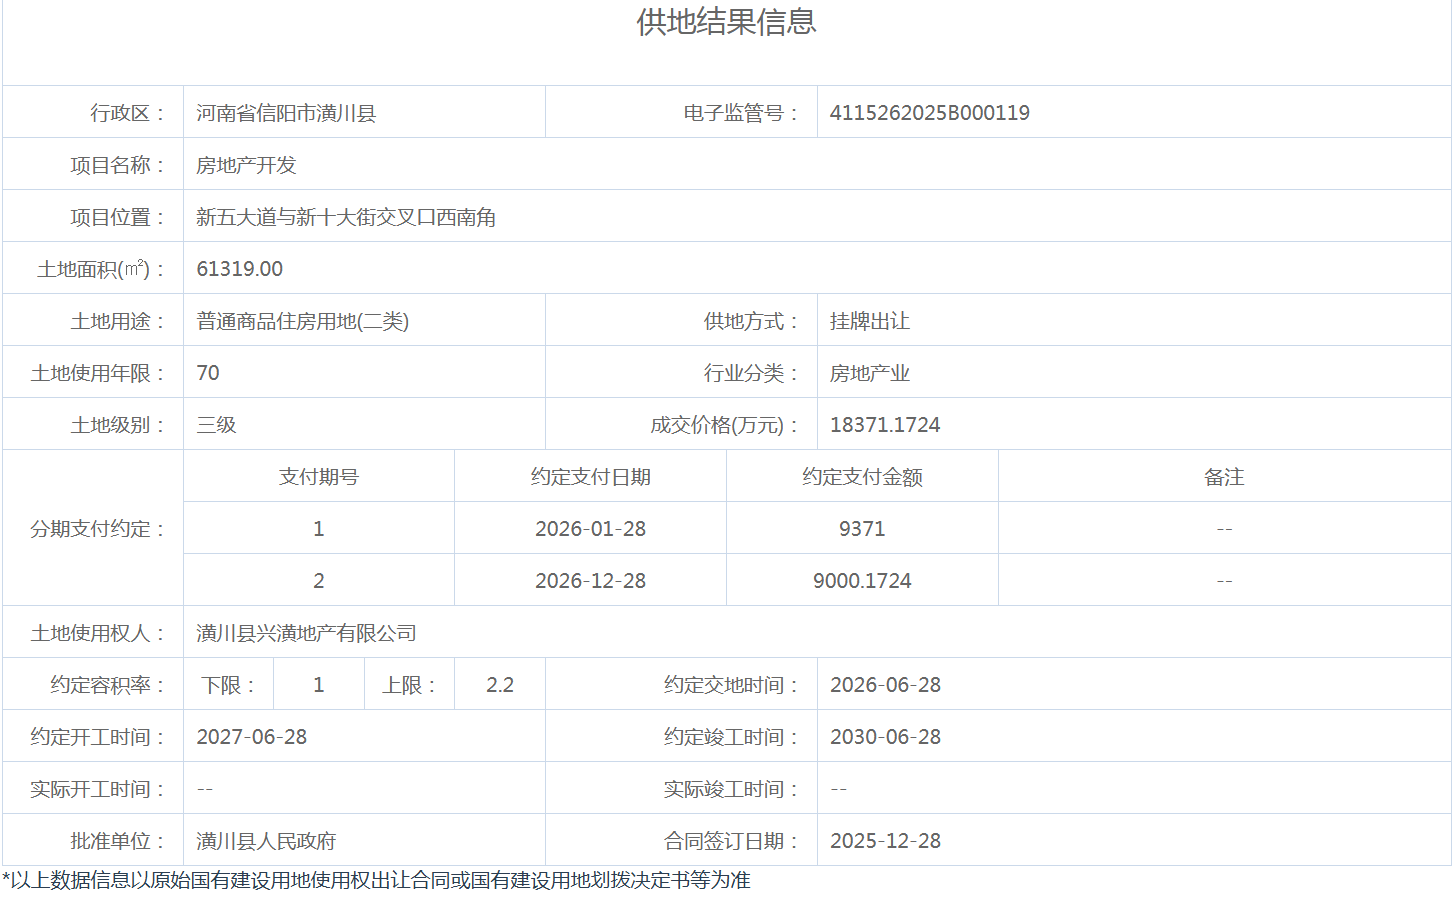Select the 约定竣工时间 field label
Image resolution: width=1456 pixels, height=909 pixels.
pyautogui.click(x=731, y=737)
